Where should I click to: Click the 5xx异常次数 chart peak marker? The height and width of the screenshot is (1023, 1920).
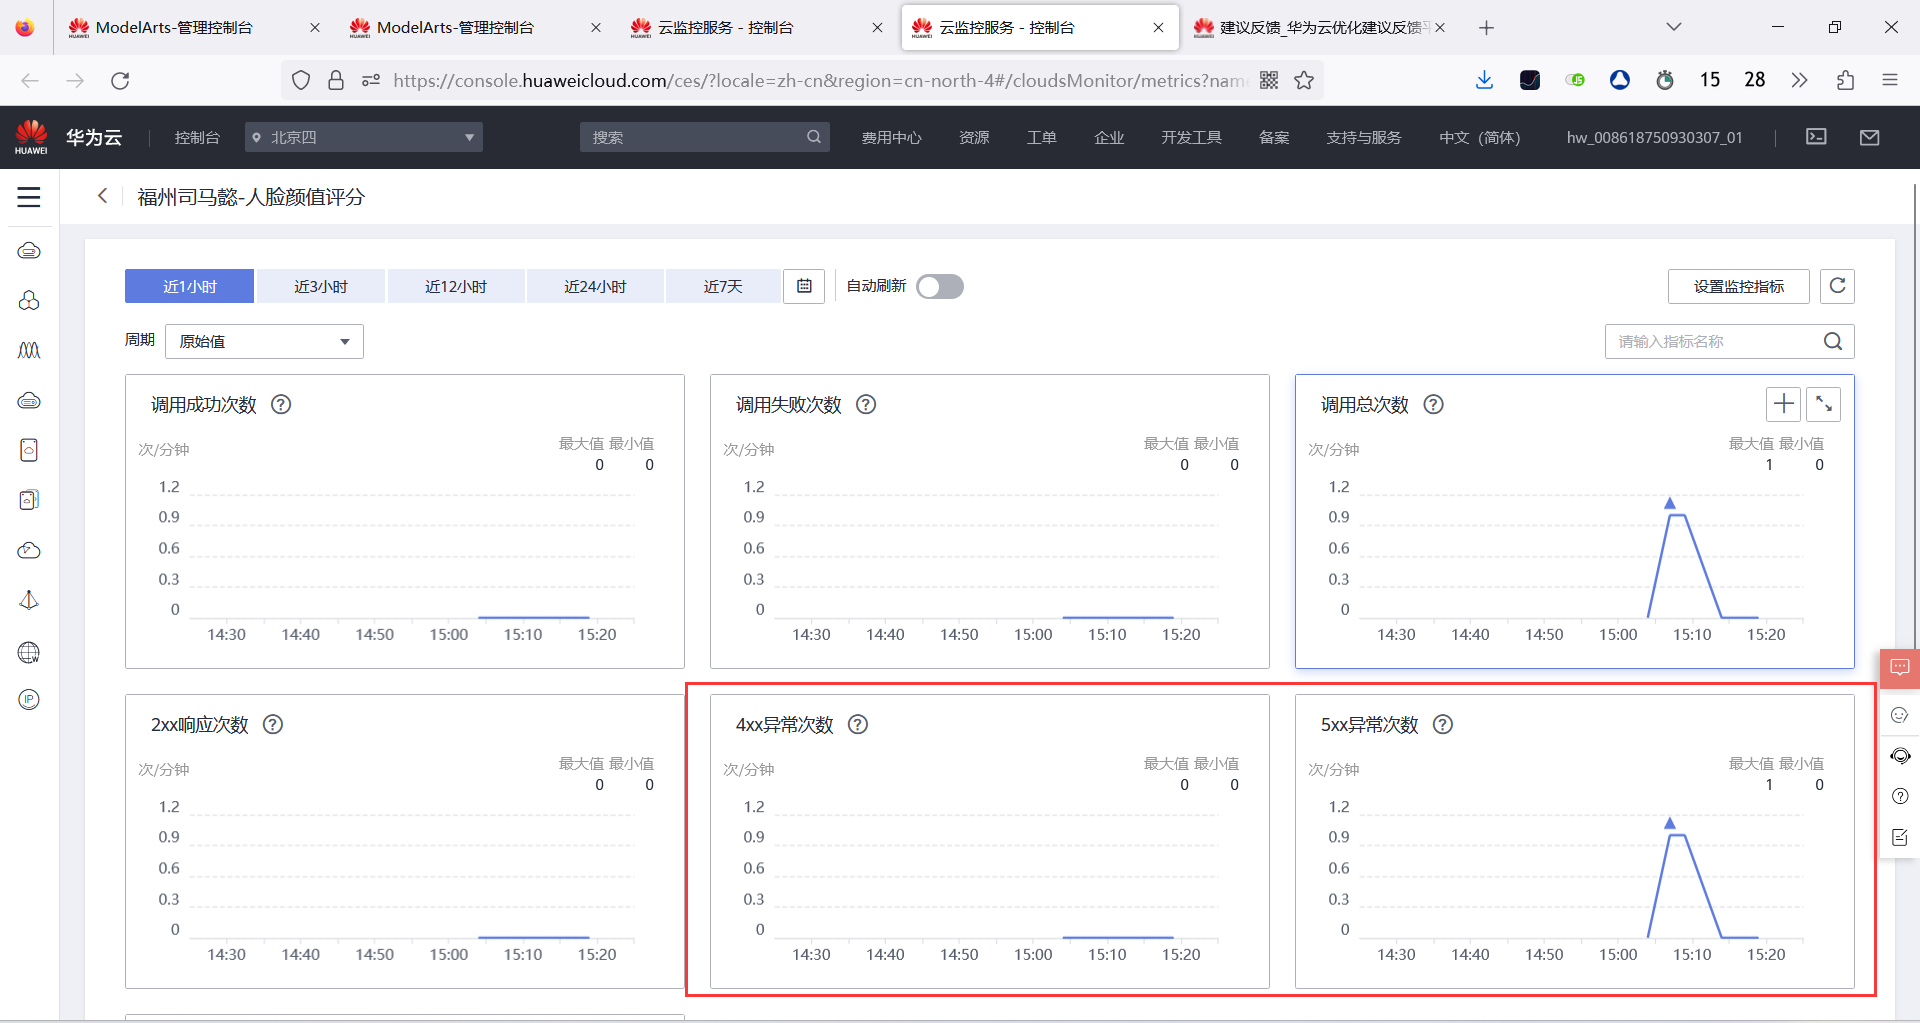[x=1669, y=823]
